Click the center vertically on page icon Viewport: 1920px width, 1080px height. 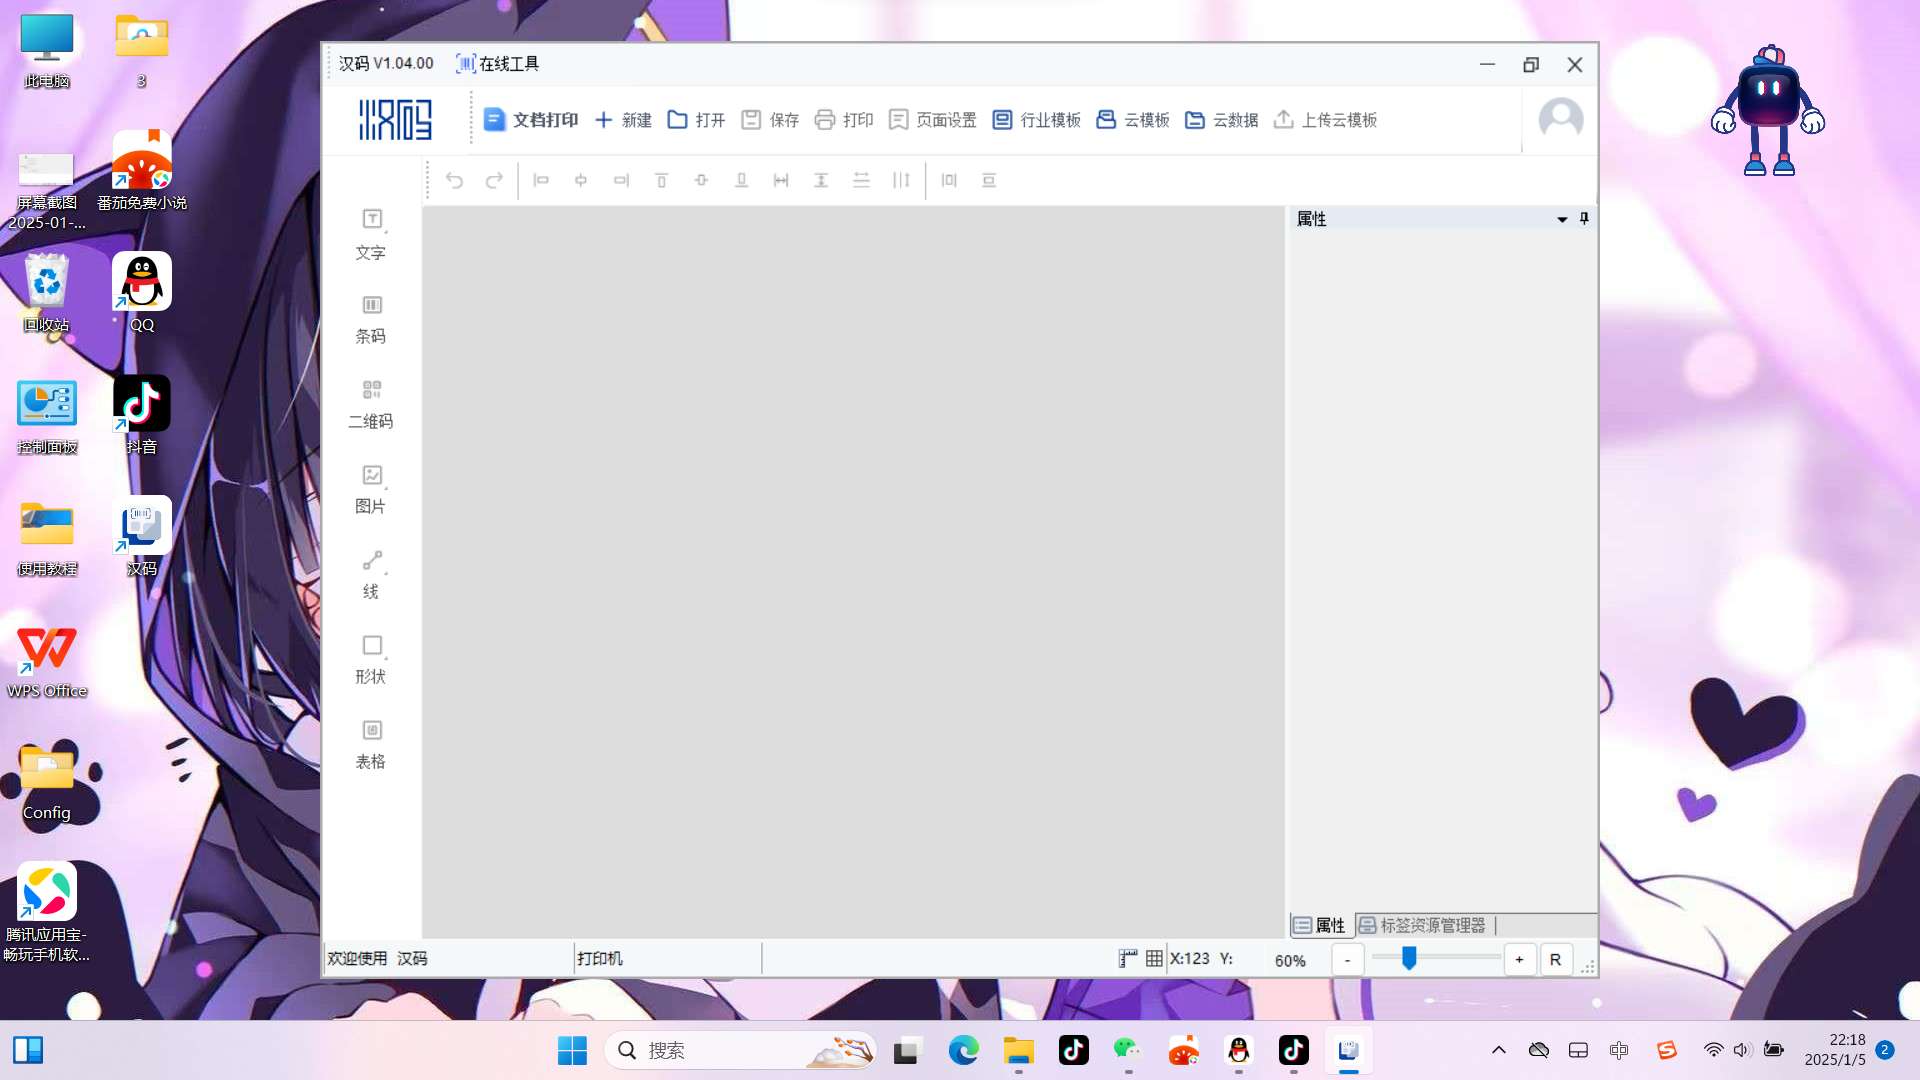[x=989, y=180]
